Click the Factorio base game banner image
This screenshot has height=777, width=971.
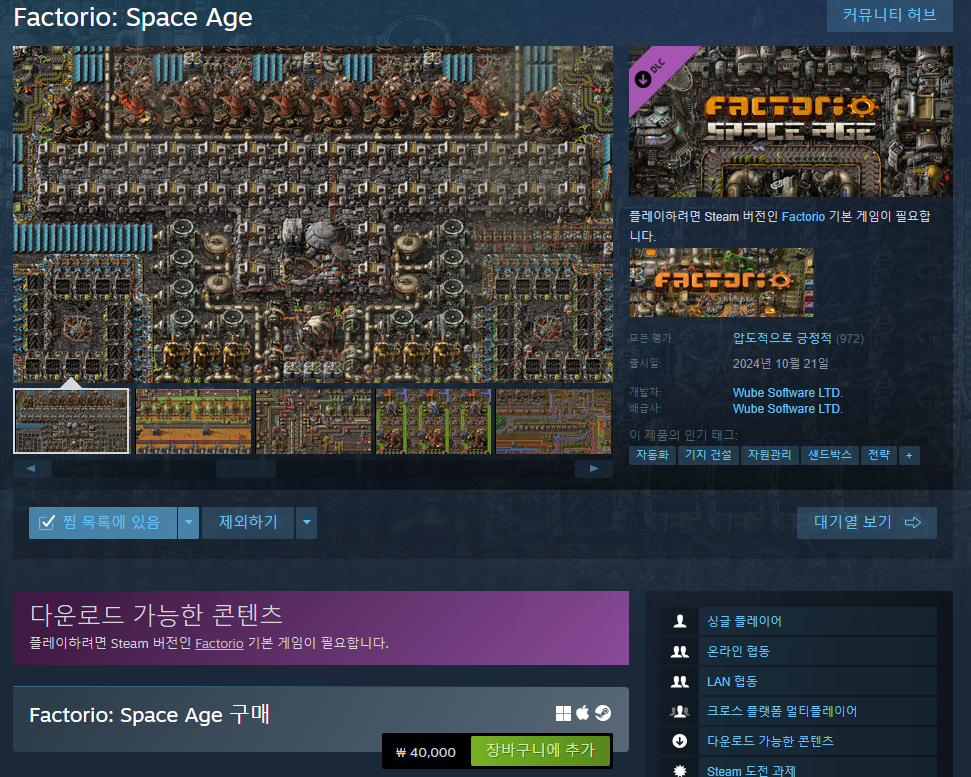point(721,282)
